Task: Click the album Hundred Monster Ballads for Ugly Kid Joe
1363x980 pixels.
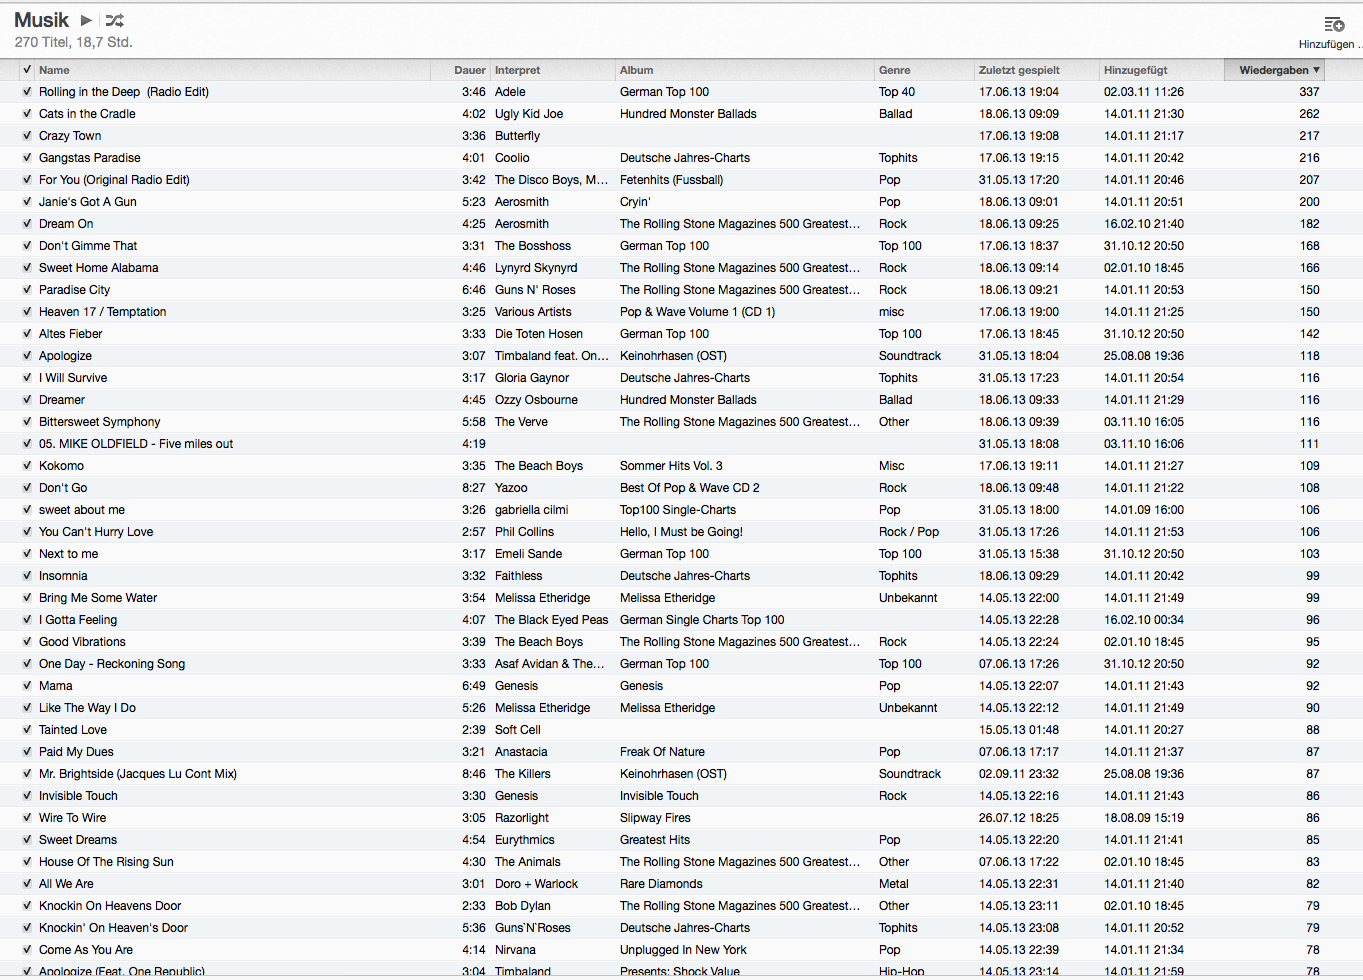Action: point(688,114)
